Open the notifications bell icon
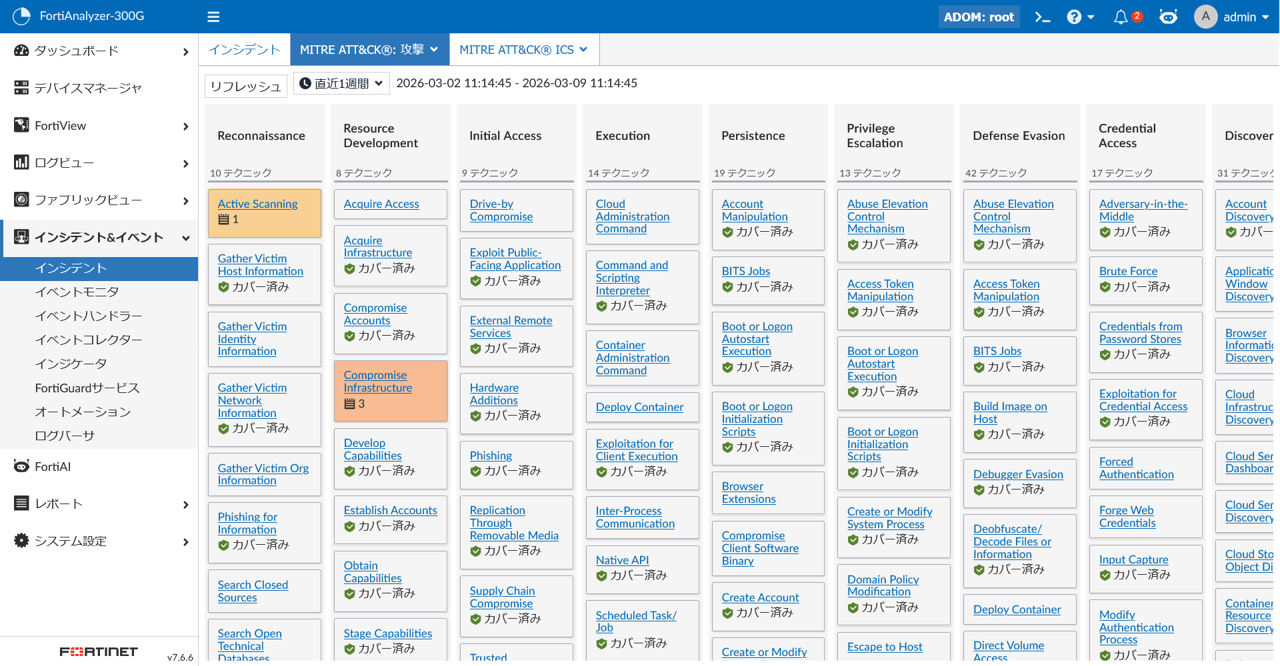Screen dimensions: 1280x666 coord(1122,17)
